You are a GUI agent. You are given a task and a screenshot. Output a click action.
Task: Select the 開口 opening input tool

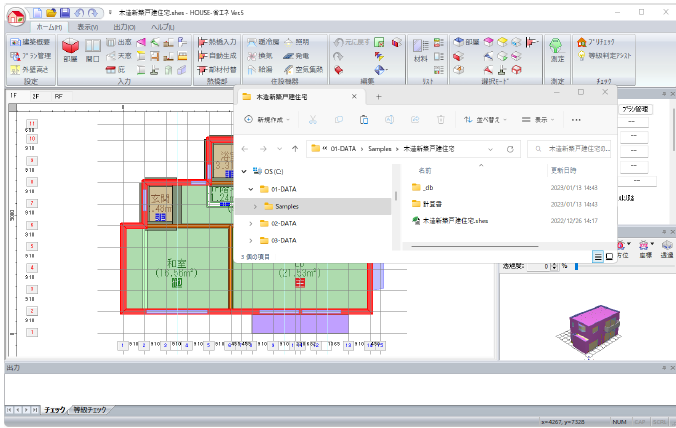tap(92, 50)
